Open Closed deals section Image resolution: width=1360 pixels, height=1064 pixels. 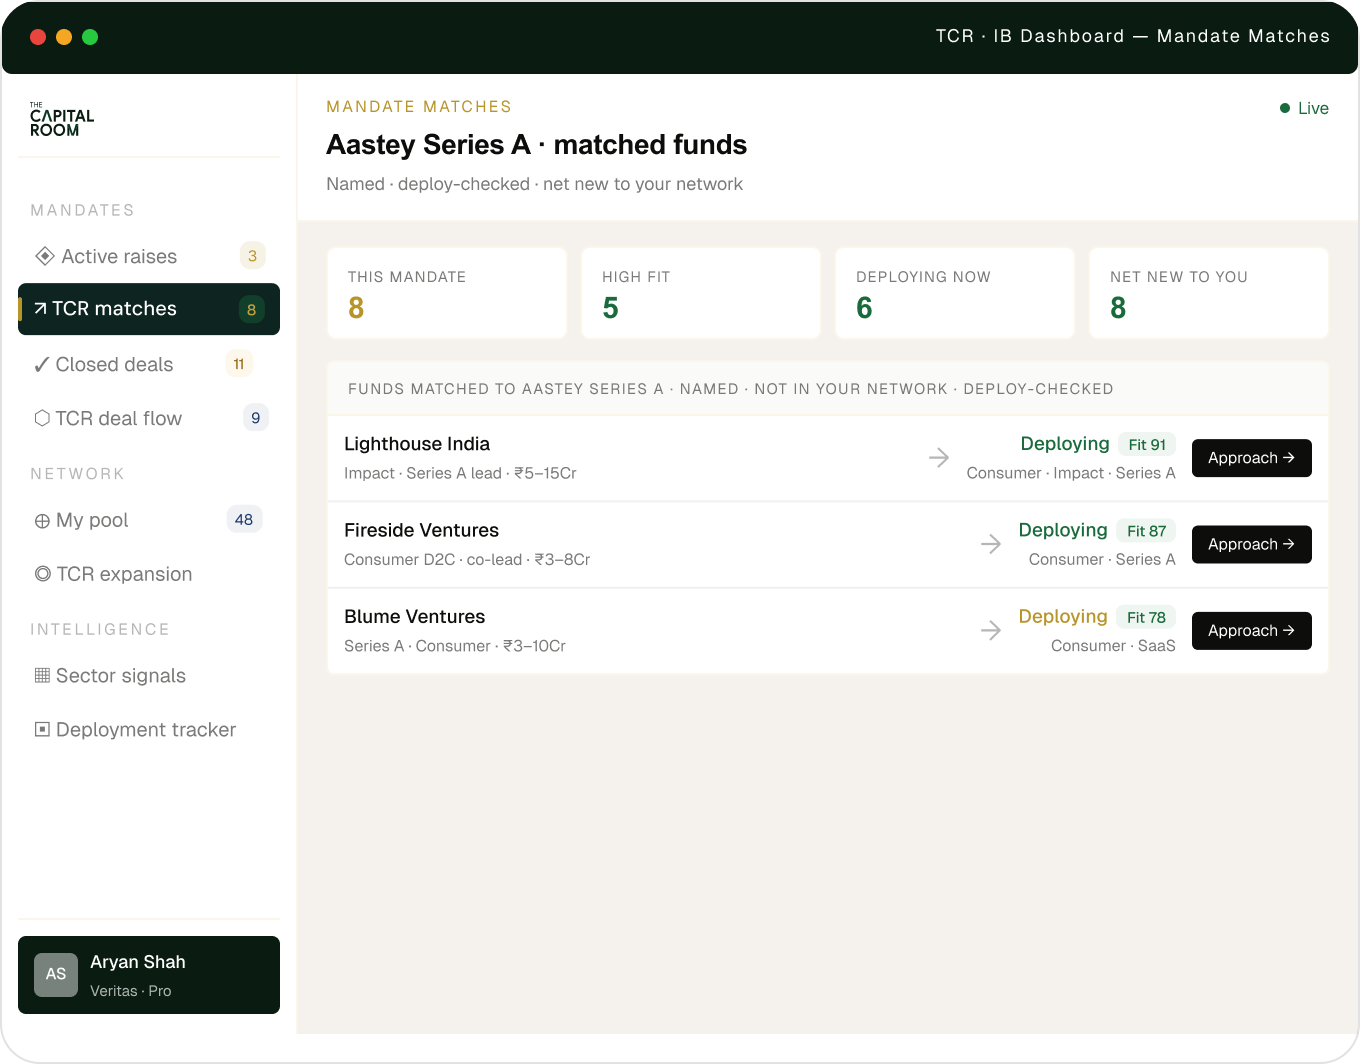tap(149, 365)
